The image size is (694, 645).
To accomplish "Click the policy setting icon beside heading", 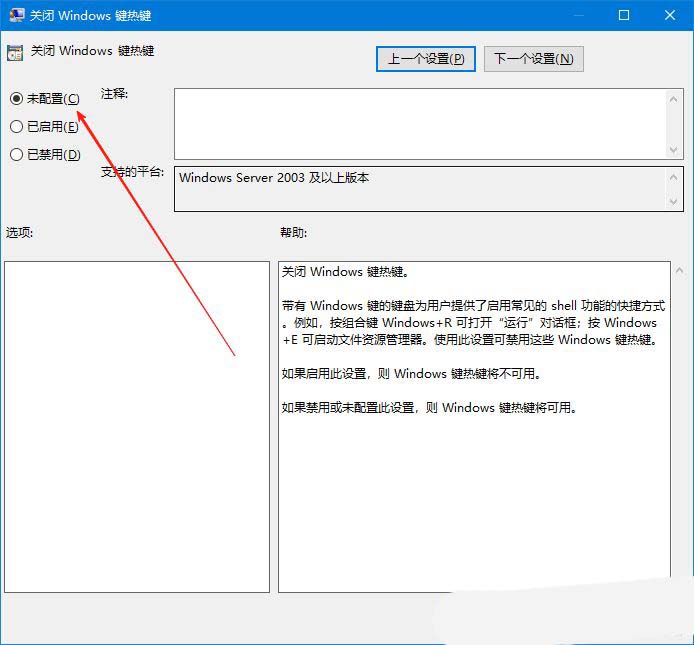I will pos(15,53).
